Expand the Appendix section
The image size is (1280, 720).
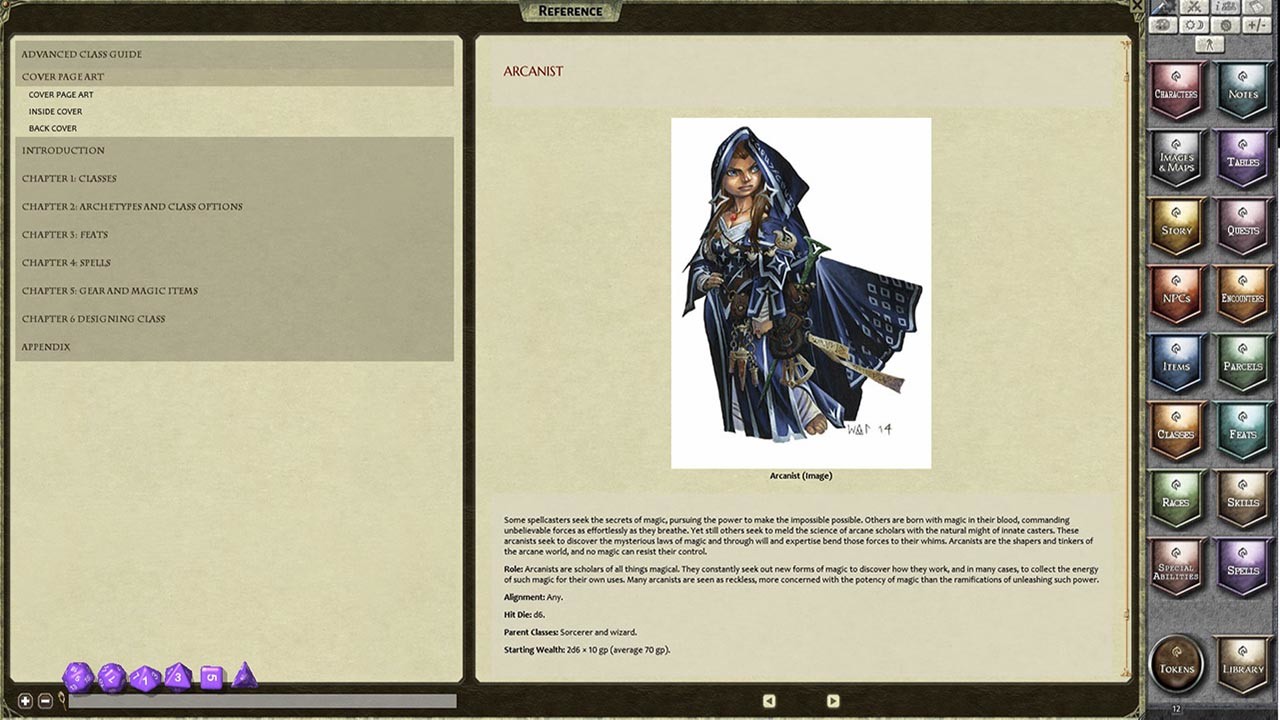(45, 346)
